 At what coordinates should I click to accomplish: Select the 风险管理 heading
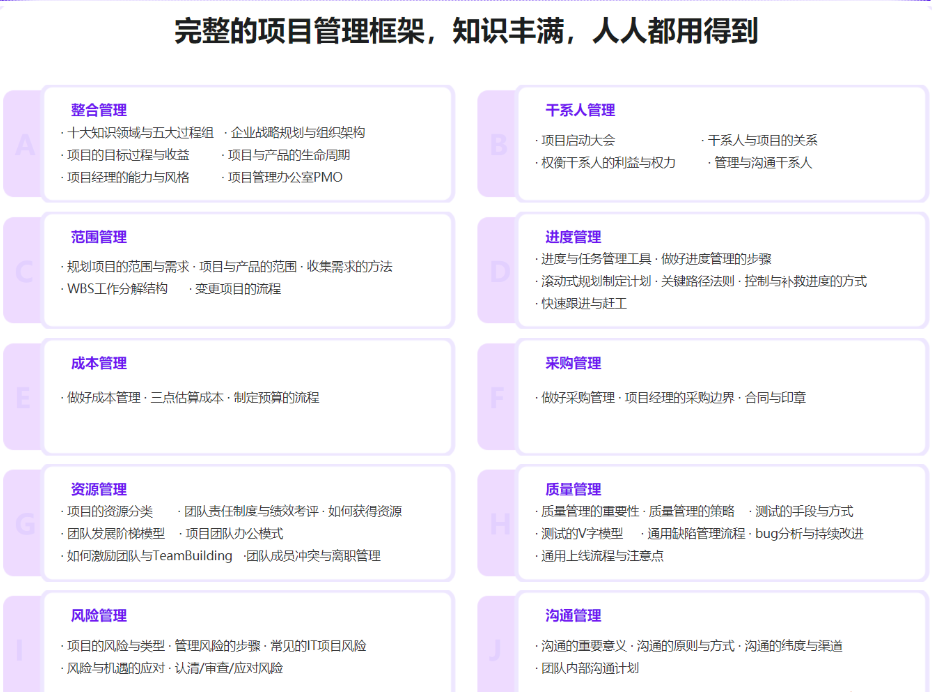coord(99,615)
